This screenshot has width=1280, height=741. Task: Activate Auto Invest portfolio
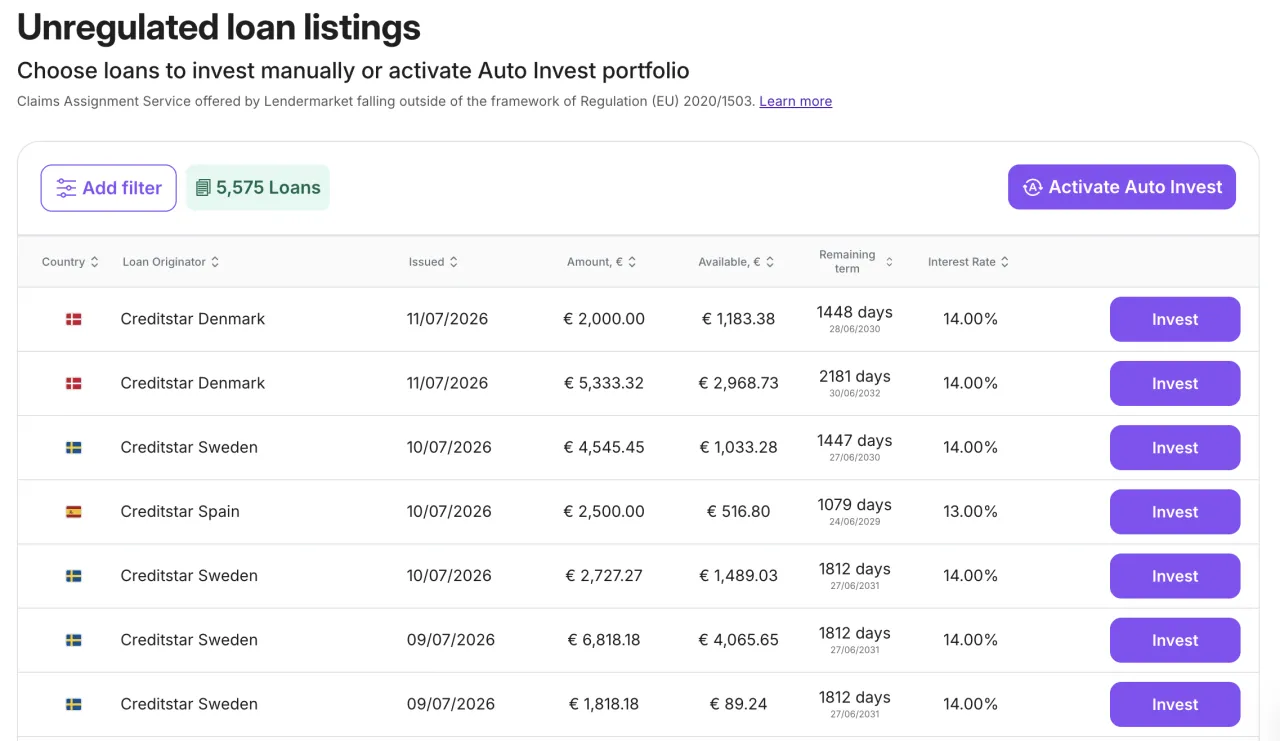click(1122, 187)
